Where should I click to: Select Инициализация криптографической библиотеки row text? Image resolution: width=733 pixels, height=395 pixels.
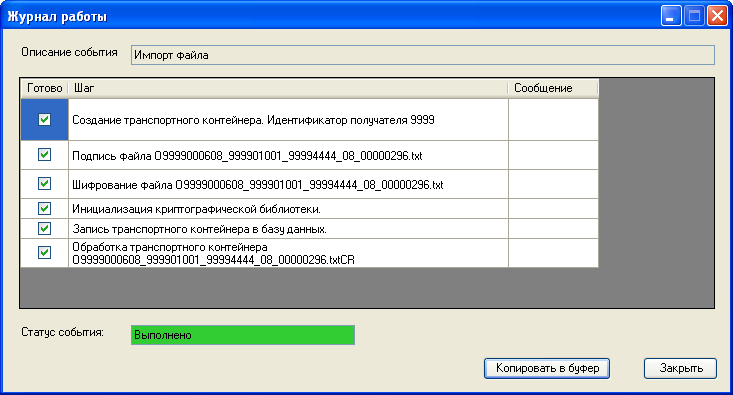click(196, 209)
